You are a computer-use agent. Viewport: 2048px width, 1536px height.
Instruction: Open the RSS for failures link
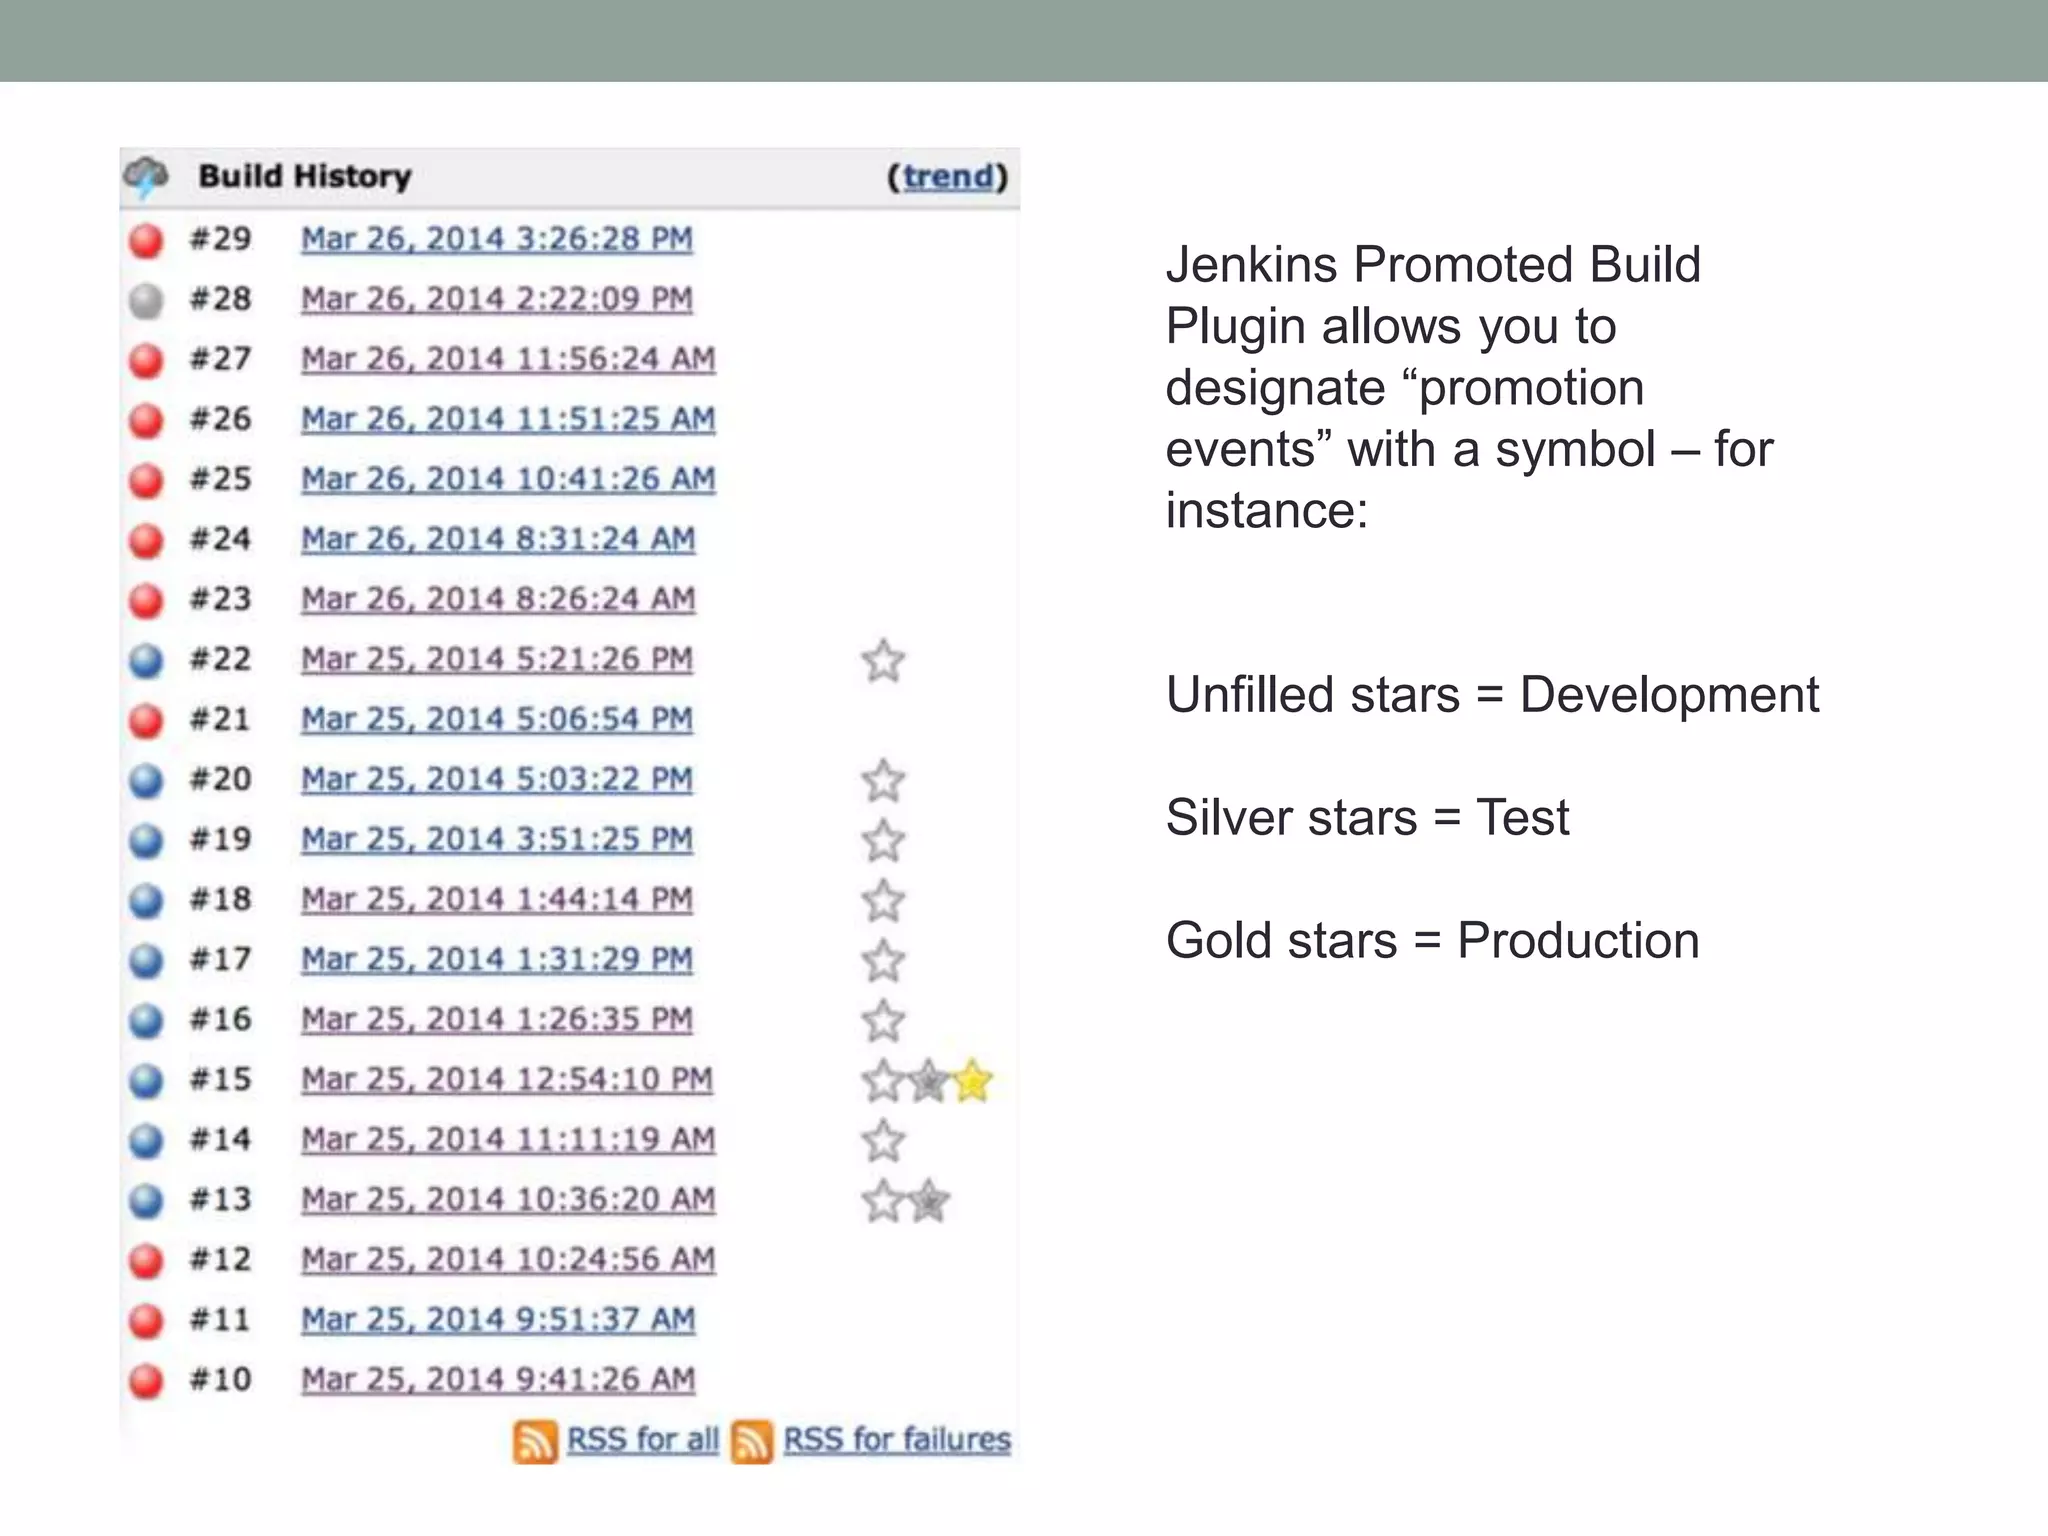click(x=897, y=1440)
